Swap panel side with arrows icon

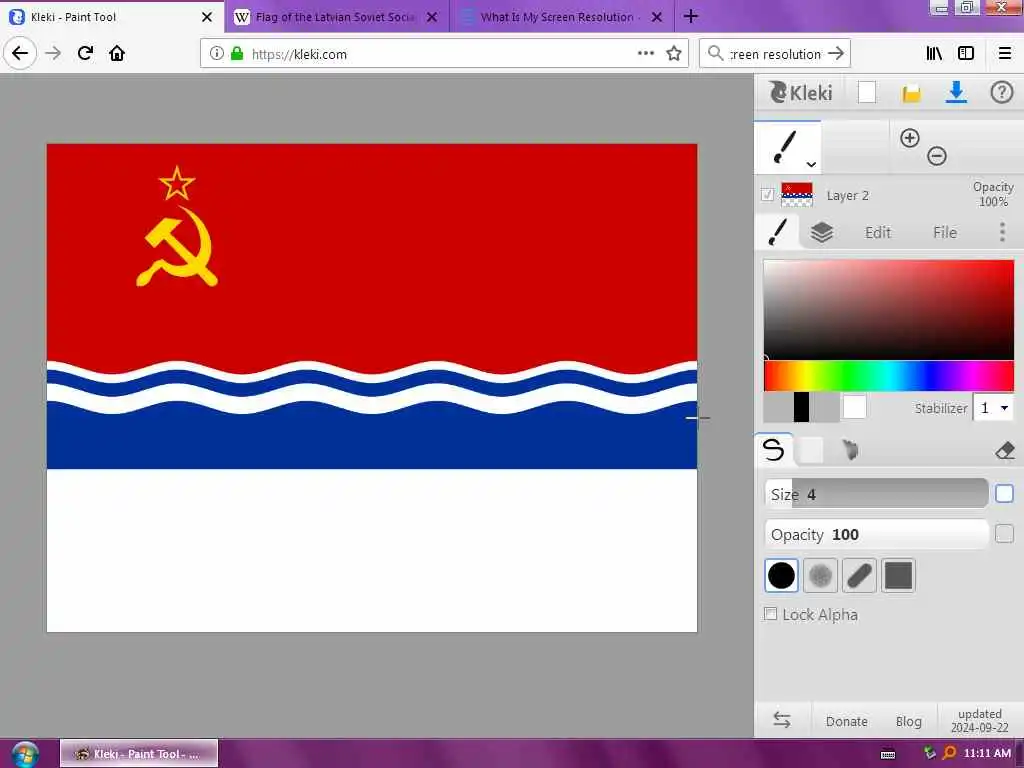click(782, 720)
